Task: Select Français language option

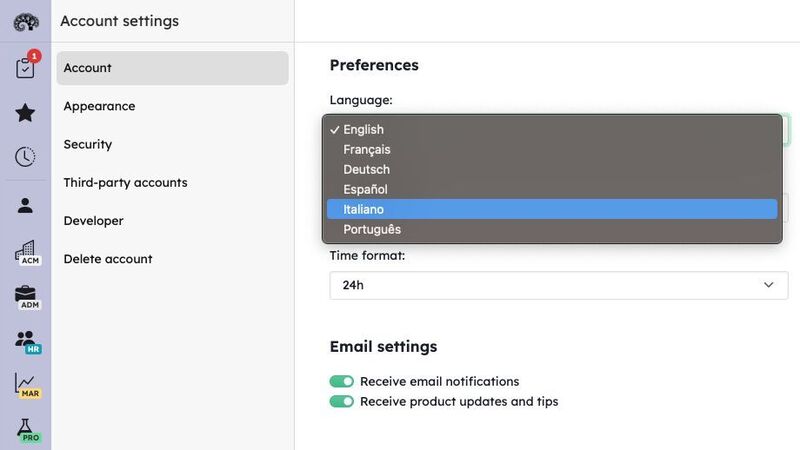Action: (552, 149)
